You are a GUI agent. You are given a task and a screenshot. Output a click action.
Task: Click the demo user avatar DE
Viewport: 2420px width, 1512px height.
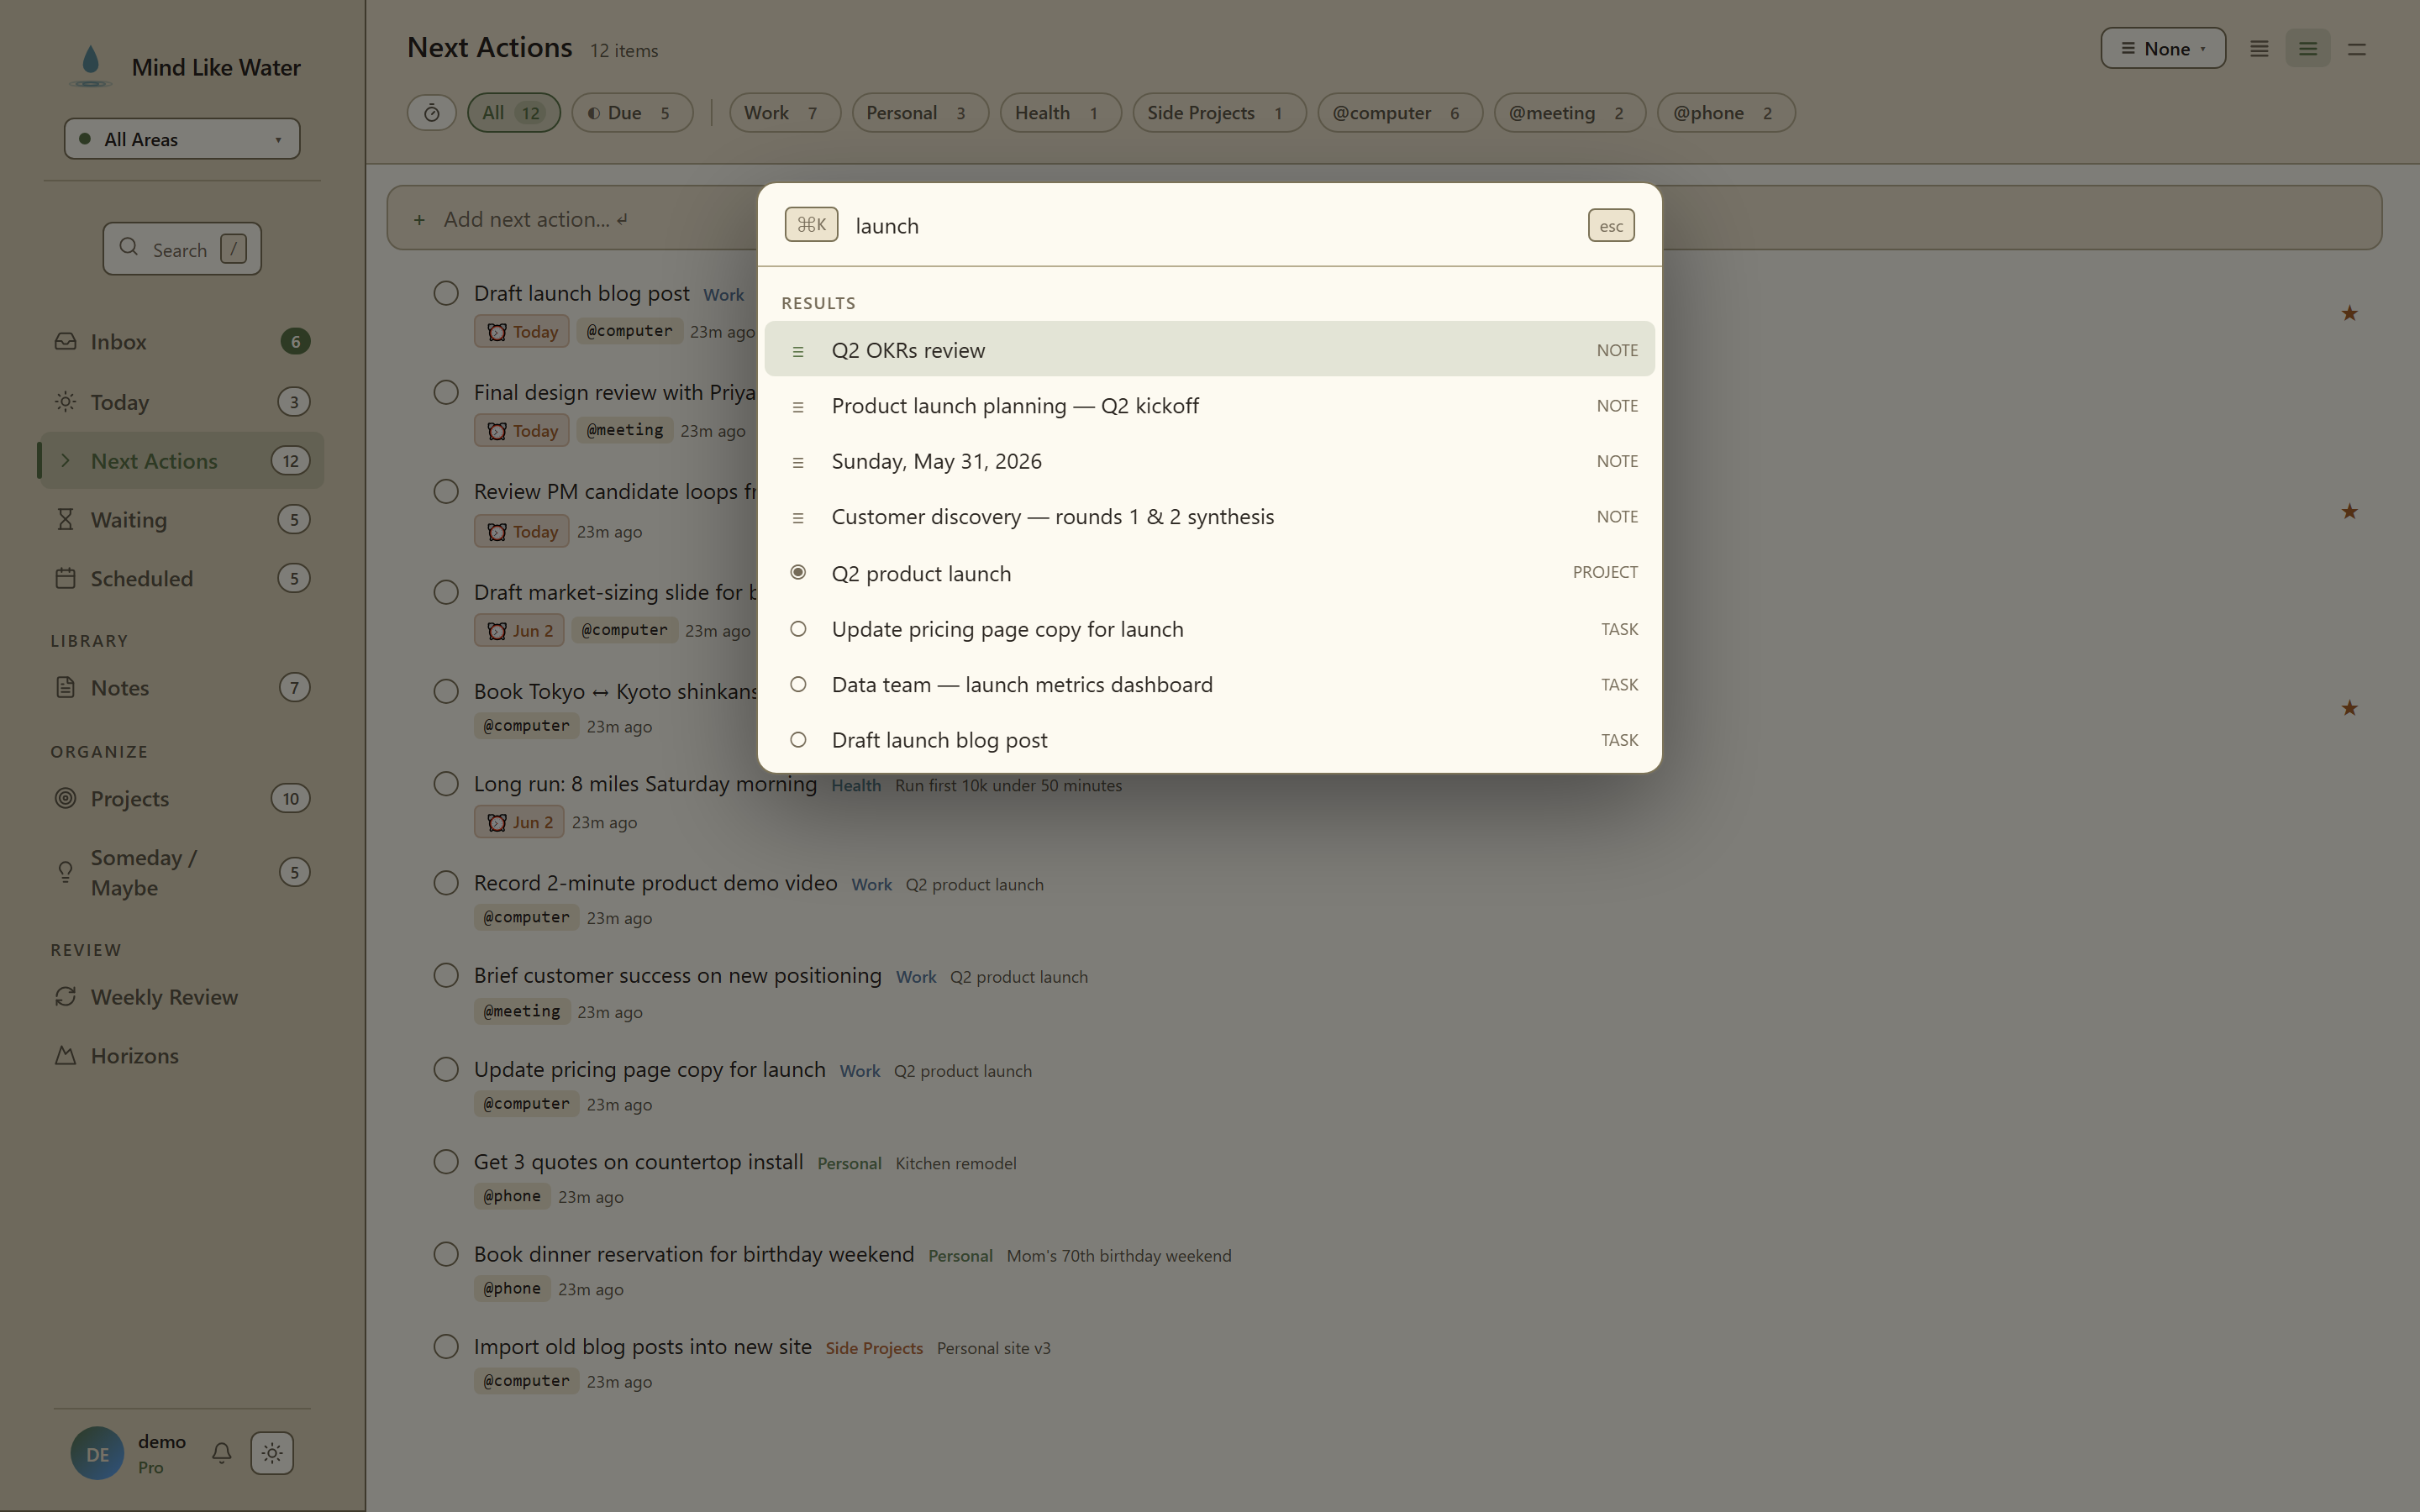[x=97, y=1454]
